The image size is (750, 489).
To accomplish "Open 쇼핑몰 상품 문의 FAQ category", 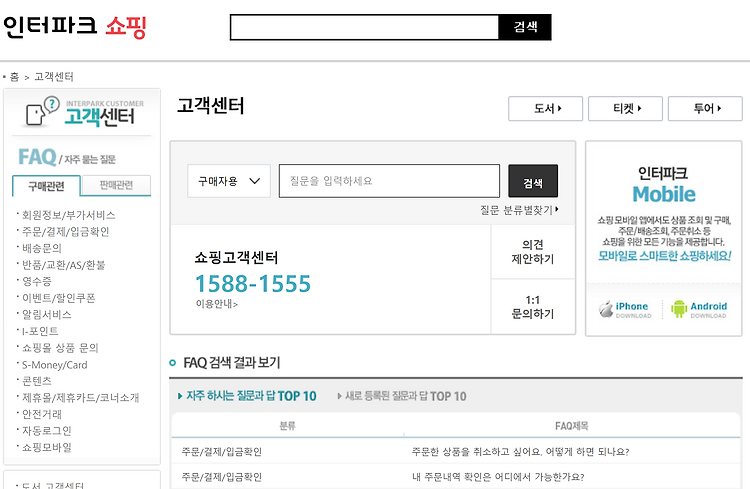I will (x=60, y=348).
